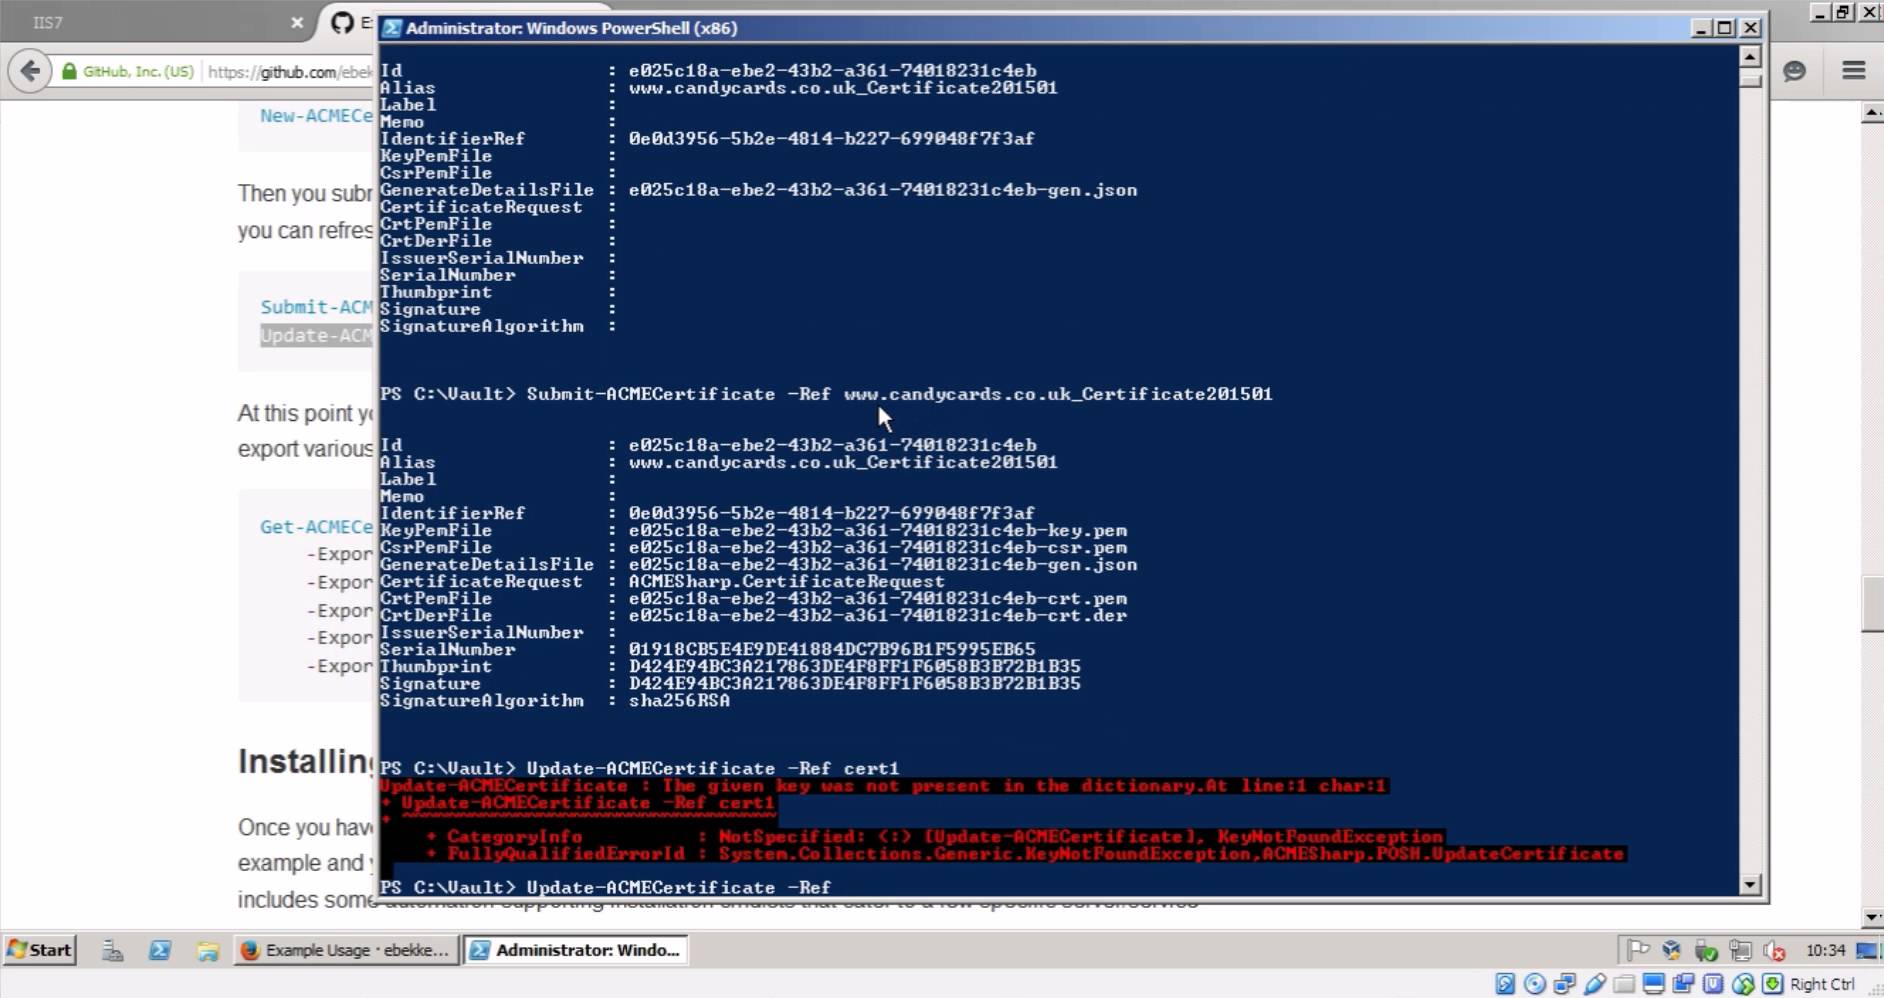Close the IIS7 browser tab
The image size is (1884, 998).
297,22
